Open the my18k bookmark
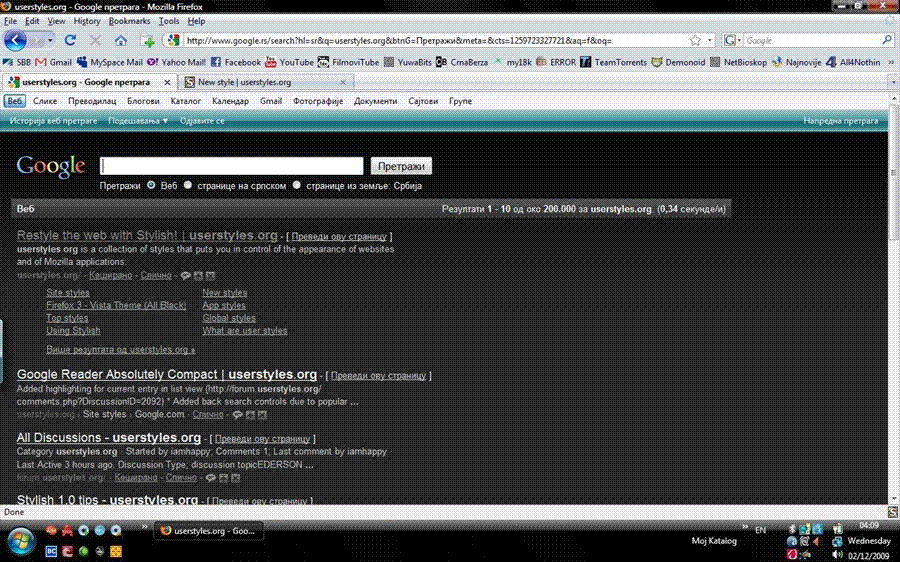 click(512, 62)
